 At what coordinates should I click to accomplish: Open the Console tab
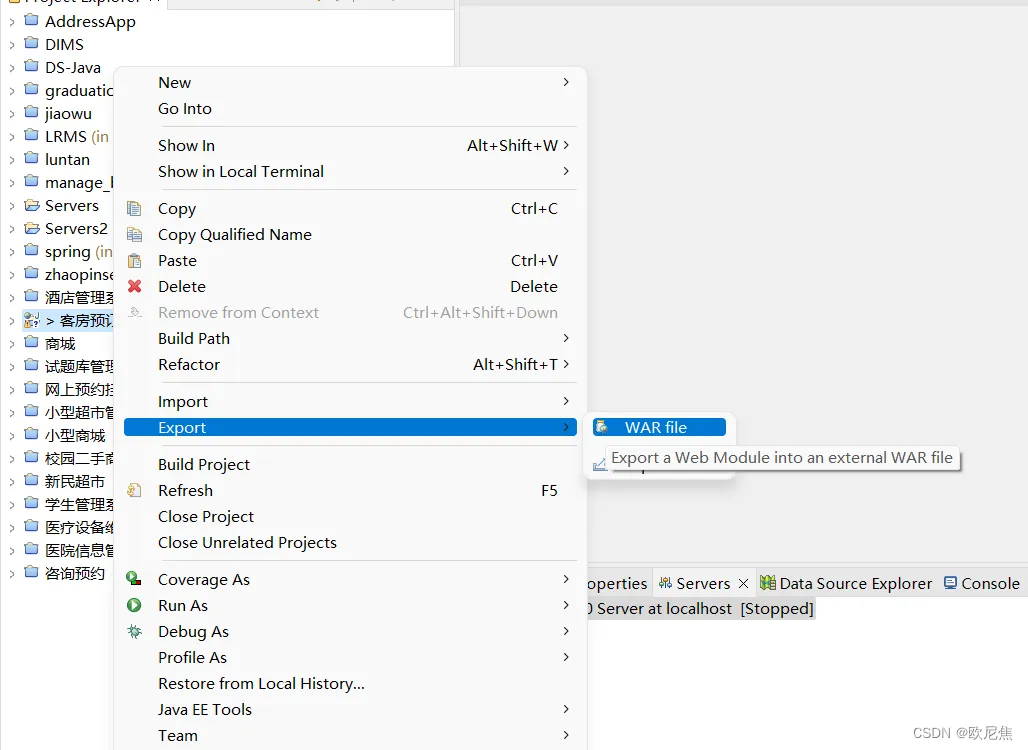990,584
